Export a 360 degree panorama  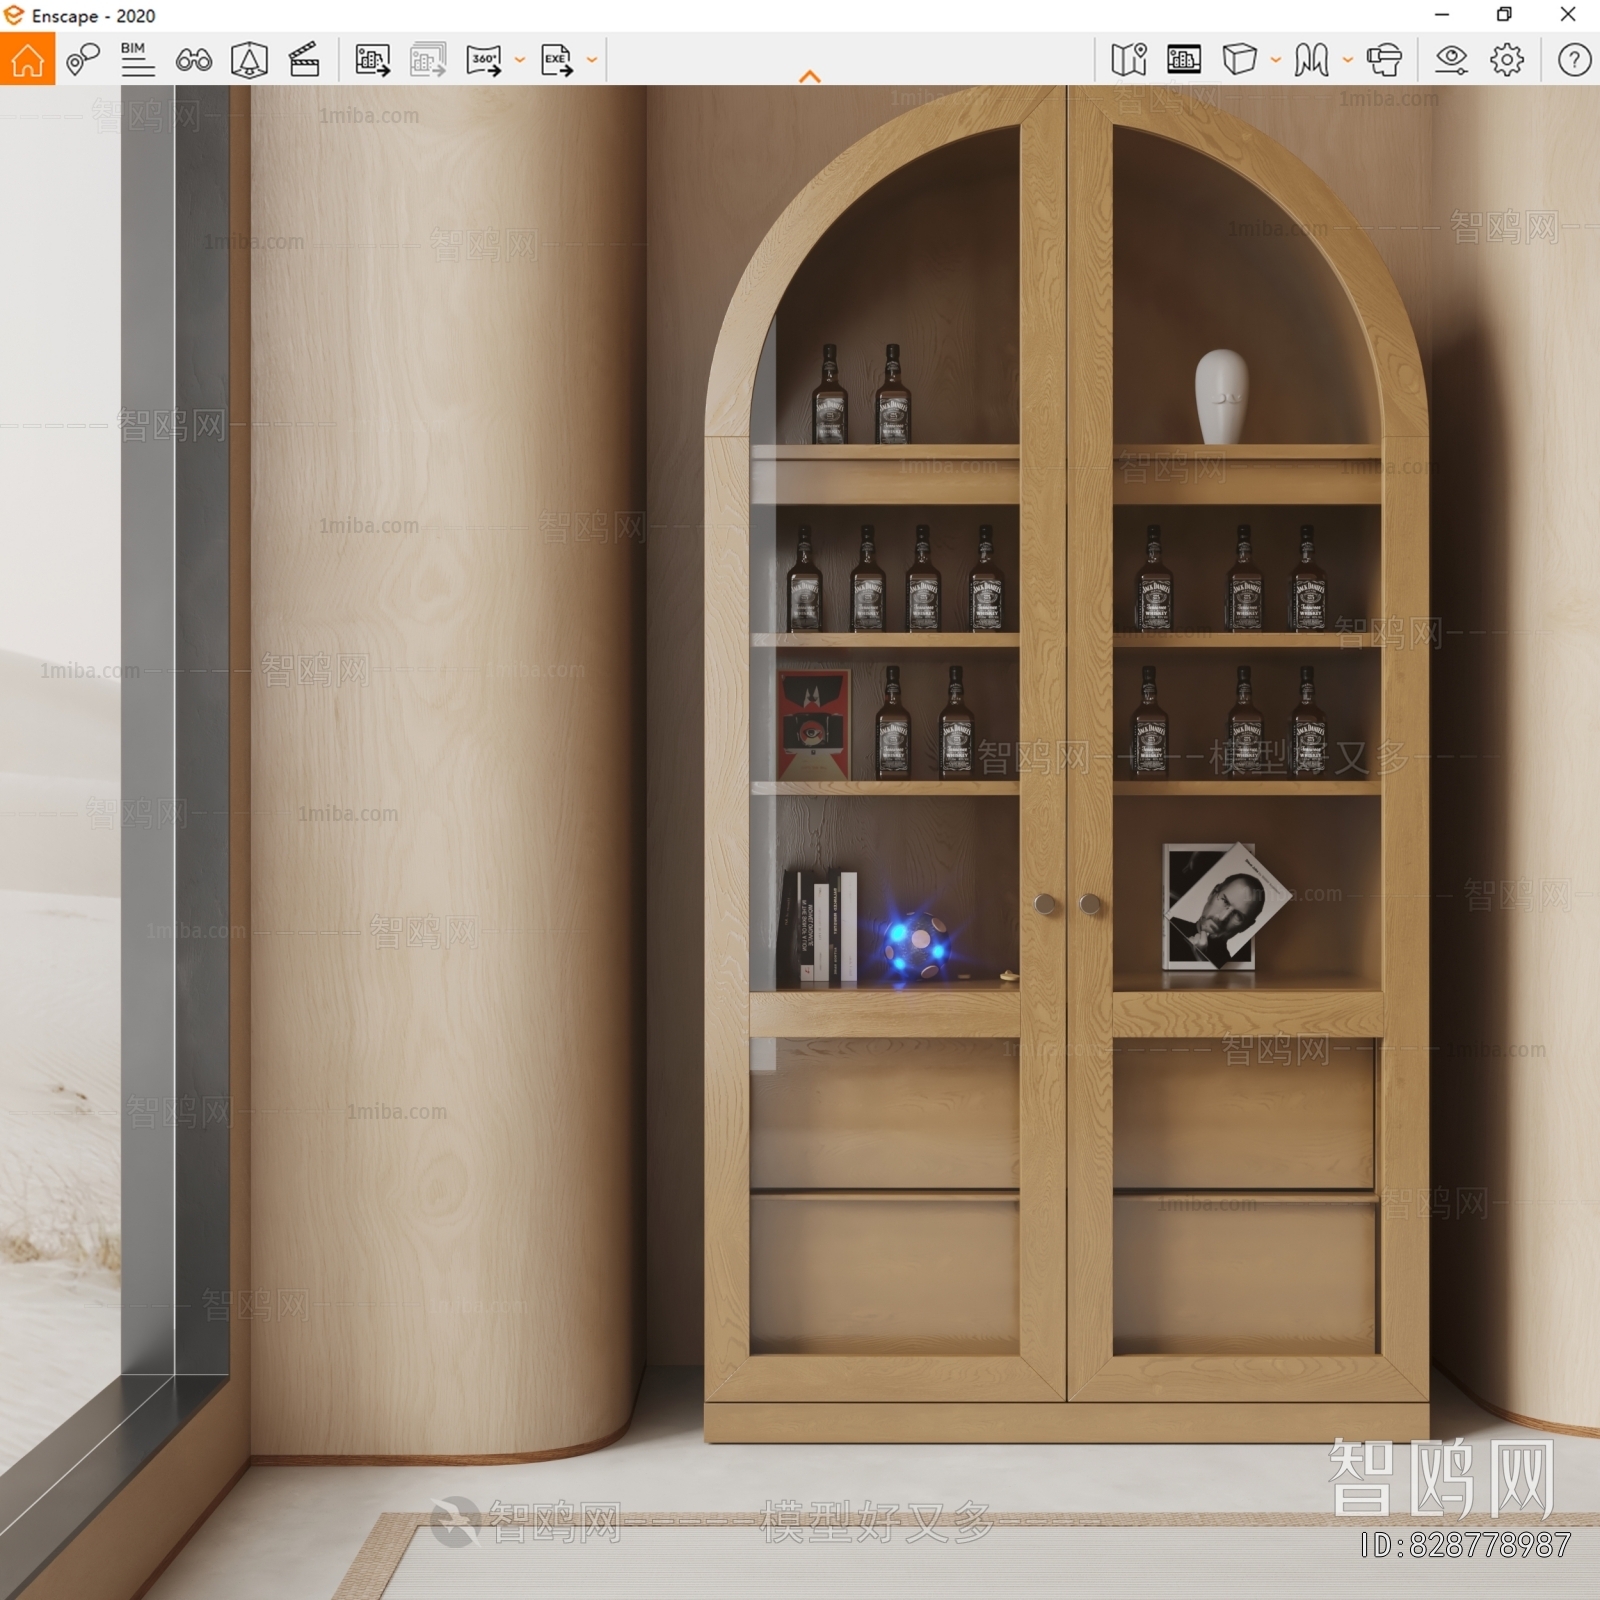click(484, 60)
